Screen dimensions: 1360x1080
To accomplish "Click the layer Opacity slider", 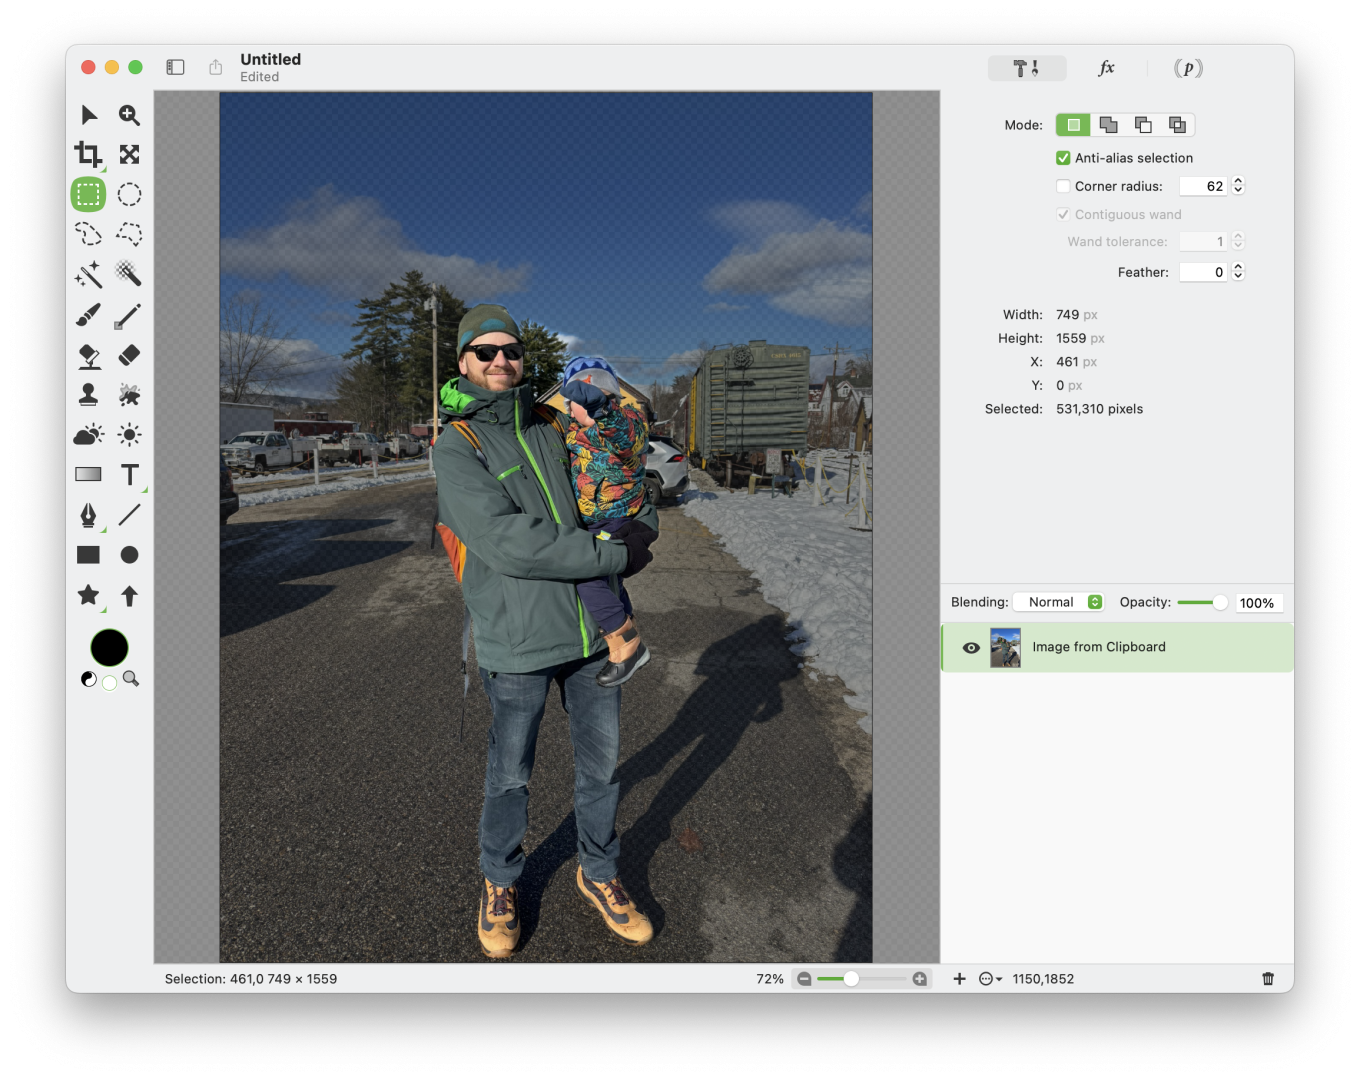I will [1203, 602].
